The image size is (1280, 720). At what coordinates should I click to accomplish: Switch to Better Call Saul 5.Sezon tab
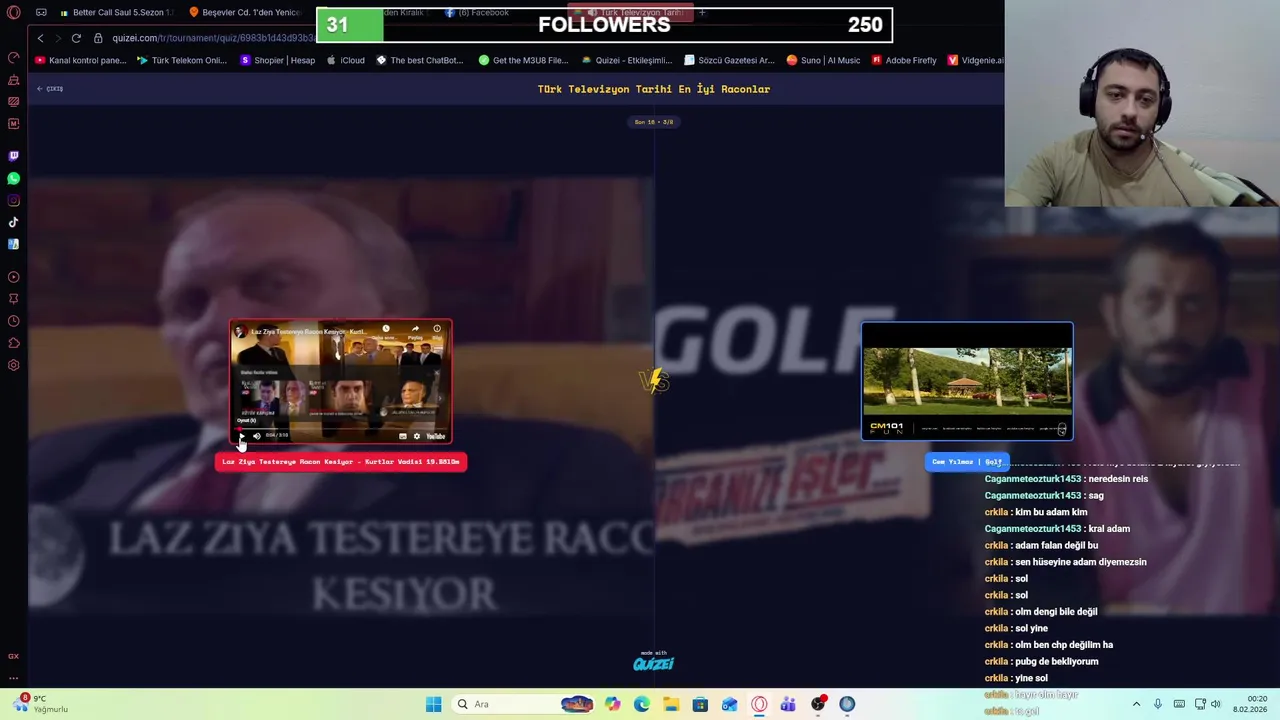coord(115,13)
